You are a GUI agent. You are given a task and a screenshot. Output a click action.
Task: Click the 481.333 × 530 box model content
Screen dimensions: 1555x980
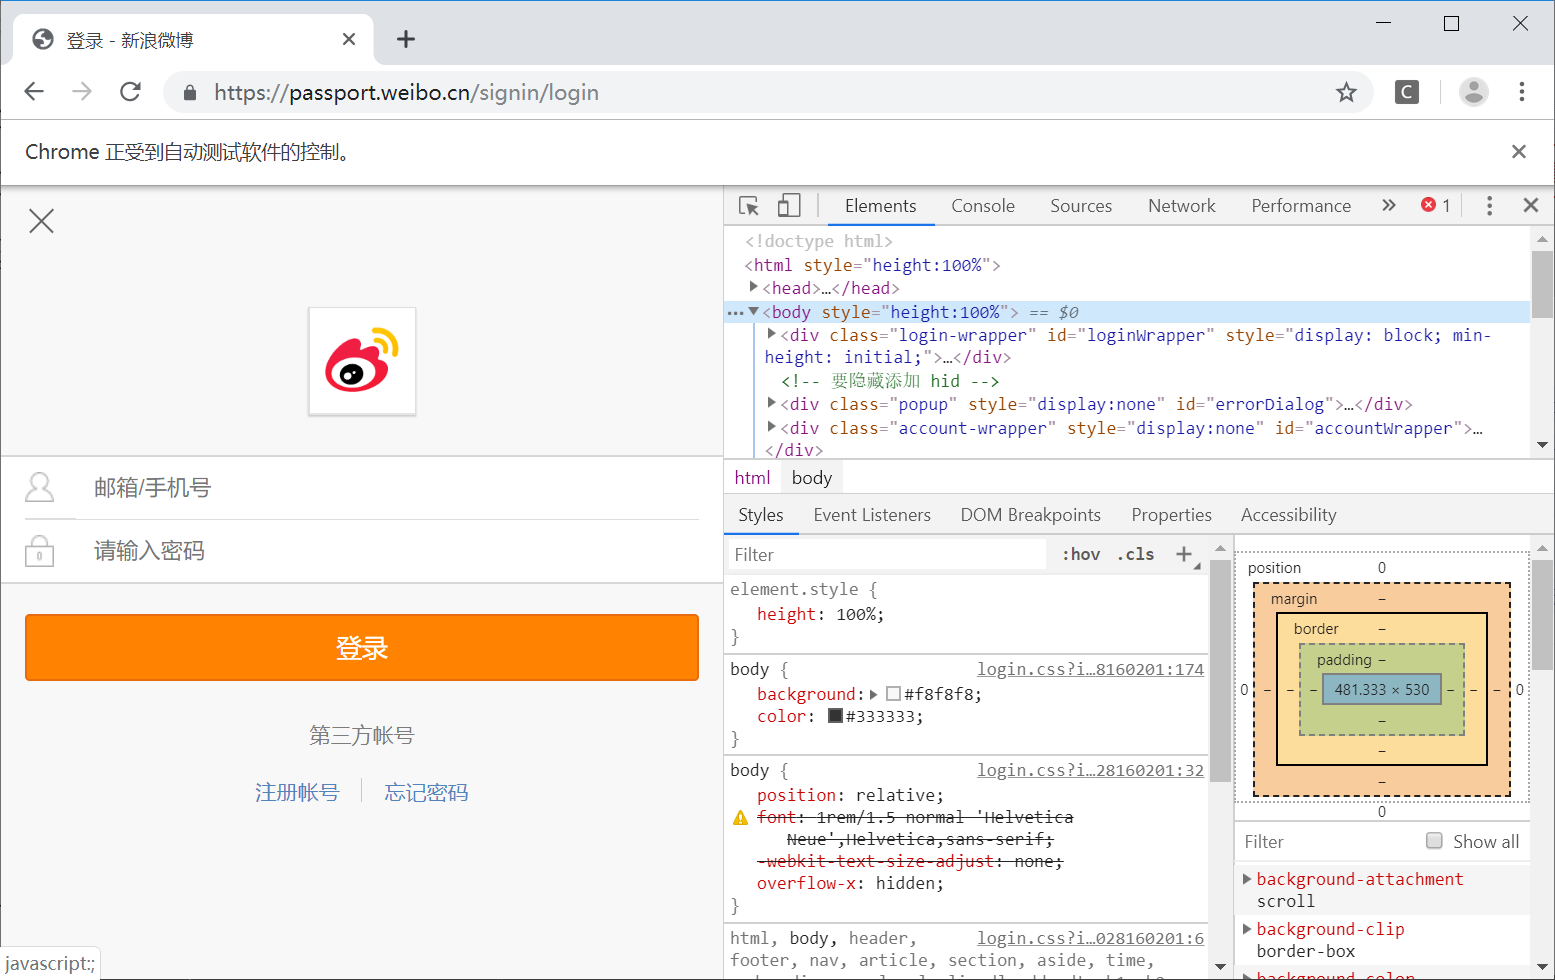[x=1382, y=689]
